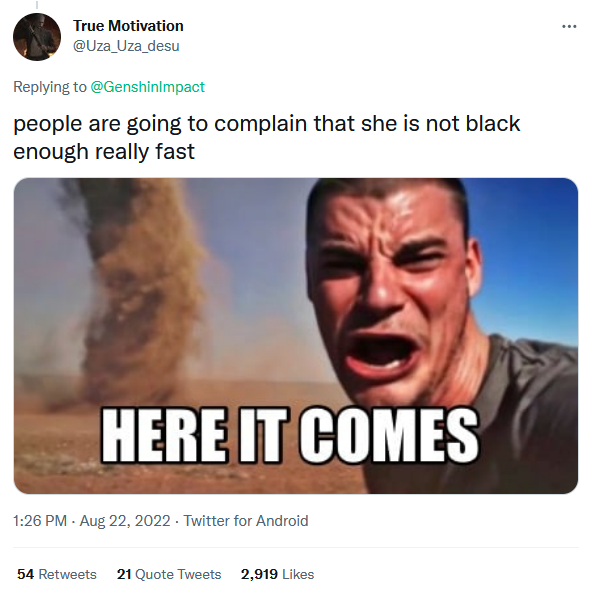
Task: Open the three-dot more options menu
Action: click(569, 26)
